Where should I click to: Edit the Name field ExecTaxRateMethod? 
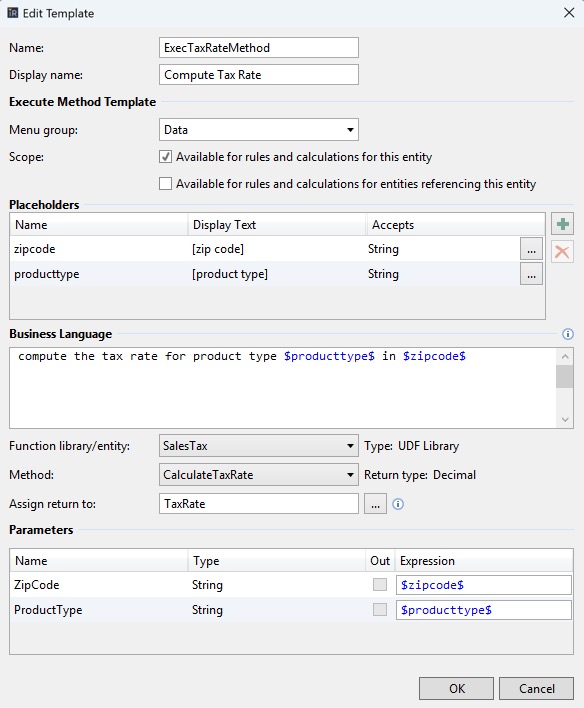point(259,48)
